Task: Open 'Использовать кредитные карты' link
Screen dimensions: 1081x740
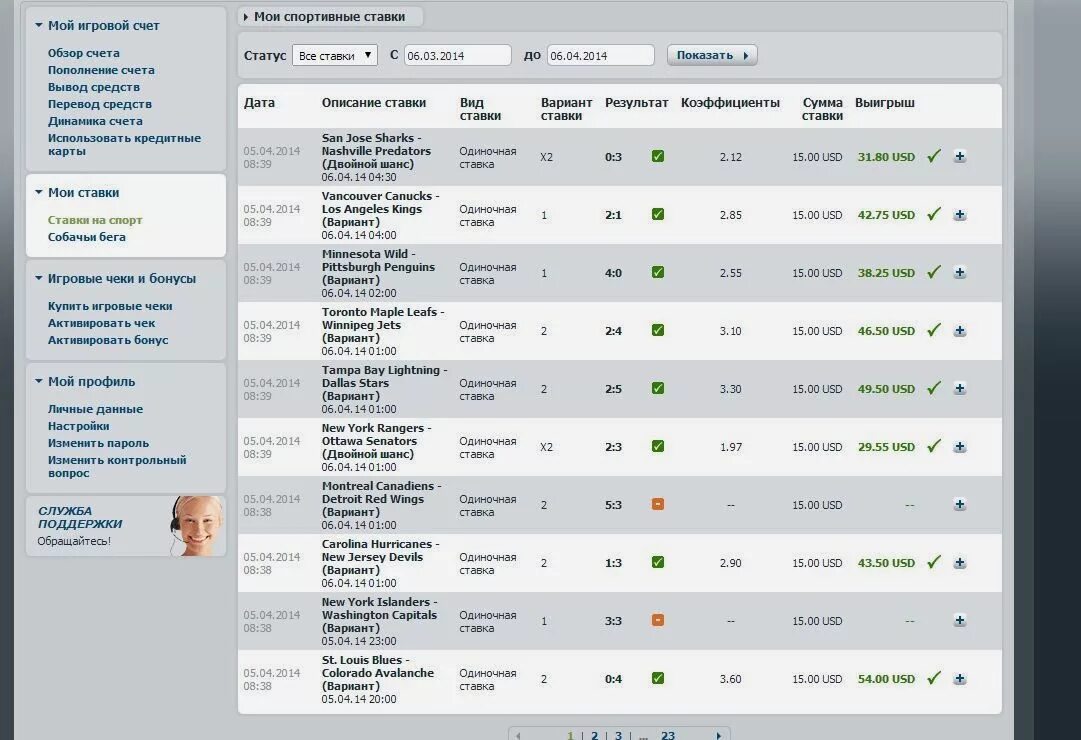Action: click(x=124, y=144)
